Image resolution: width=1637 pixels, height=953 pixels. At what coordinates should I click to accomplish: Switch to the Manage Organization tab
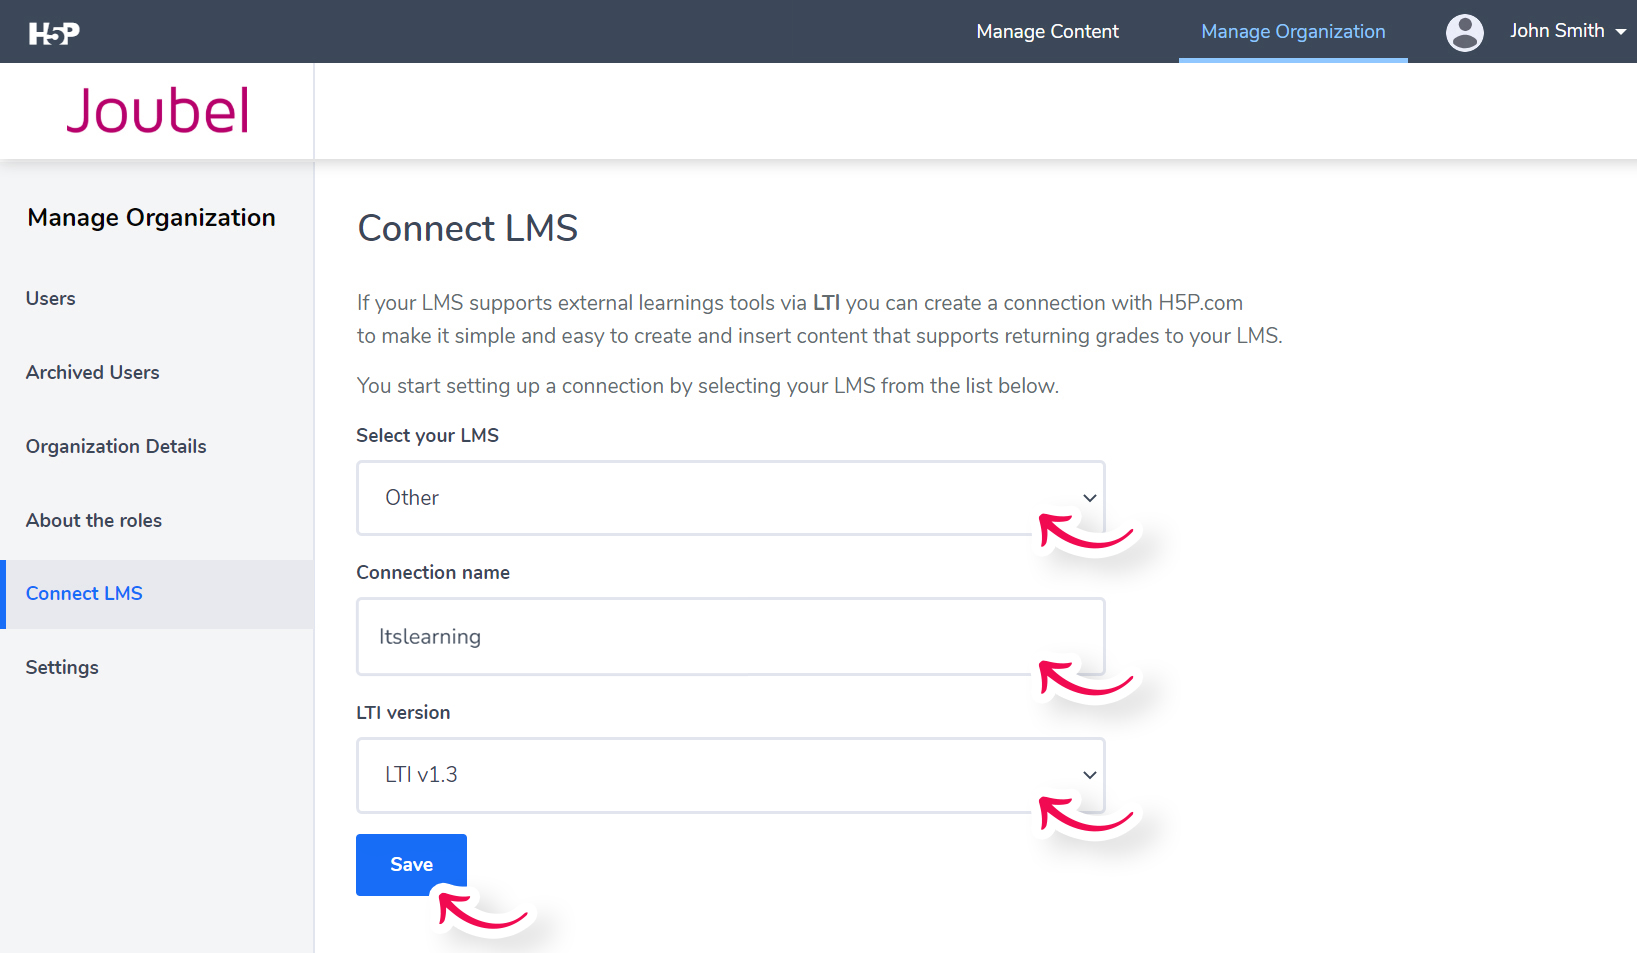click(1293, 31)
